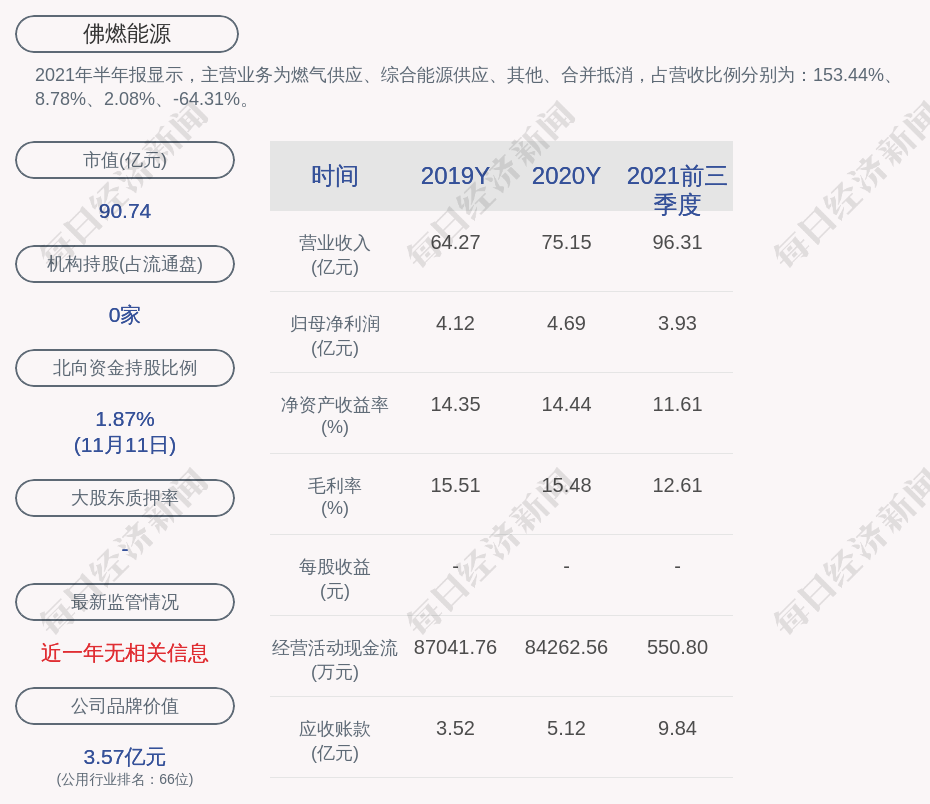Select the 北向资金持股比例 label
The width and height of the screenshot is (930, 804).
point(125,368)
